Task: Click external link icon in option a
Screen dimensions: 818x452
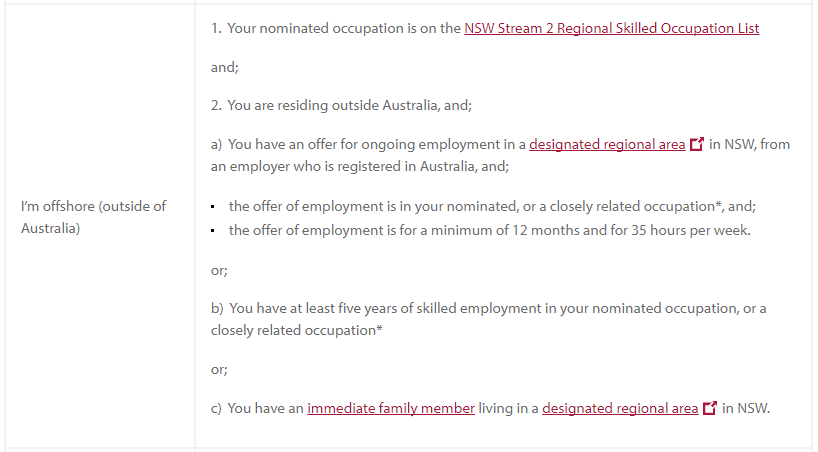Action: [697, 145]
